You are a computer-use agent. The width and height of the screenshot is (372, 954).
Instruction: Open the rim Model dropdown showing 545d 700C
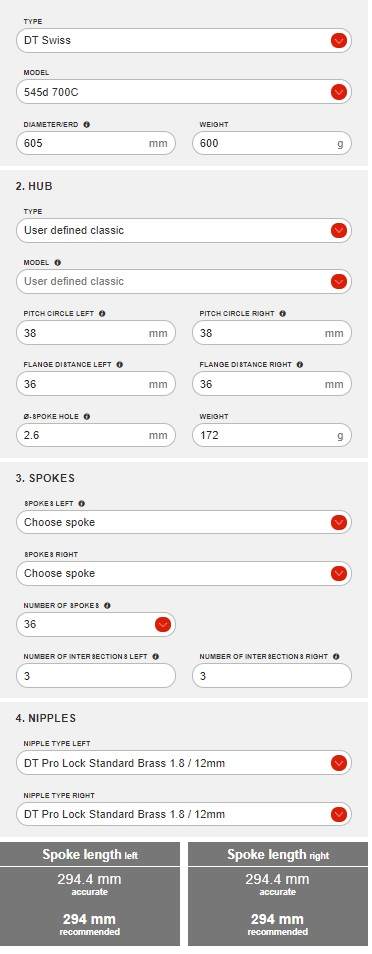click(x=184, y=92)
